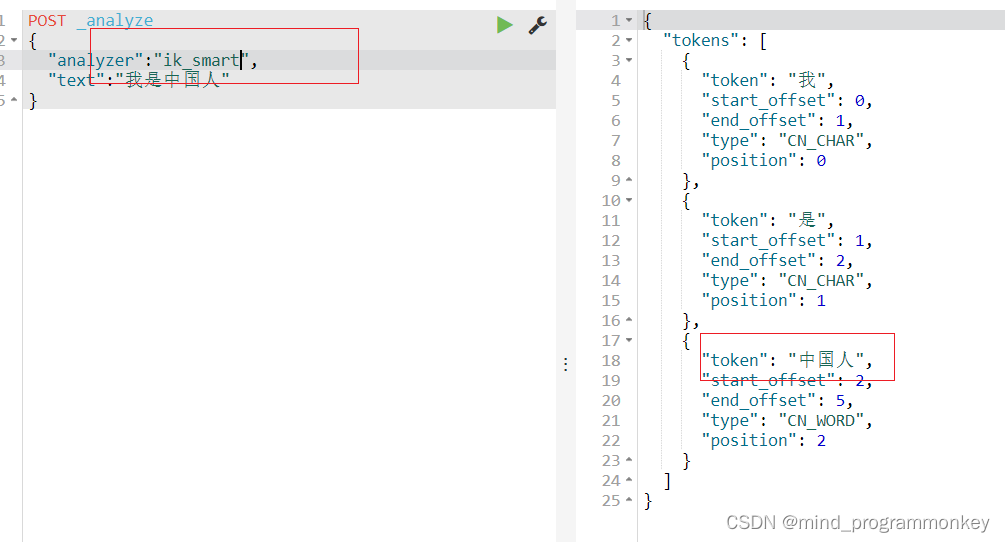The height and width of the screenshot is (542, 1005).
Task: Click "position": 1 on line 15
Action: [763, 300]
